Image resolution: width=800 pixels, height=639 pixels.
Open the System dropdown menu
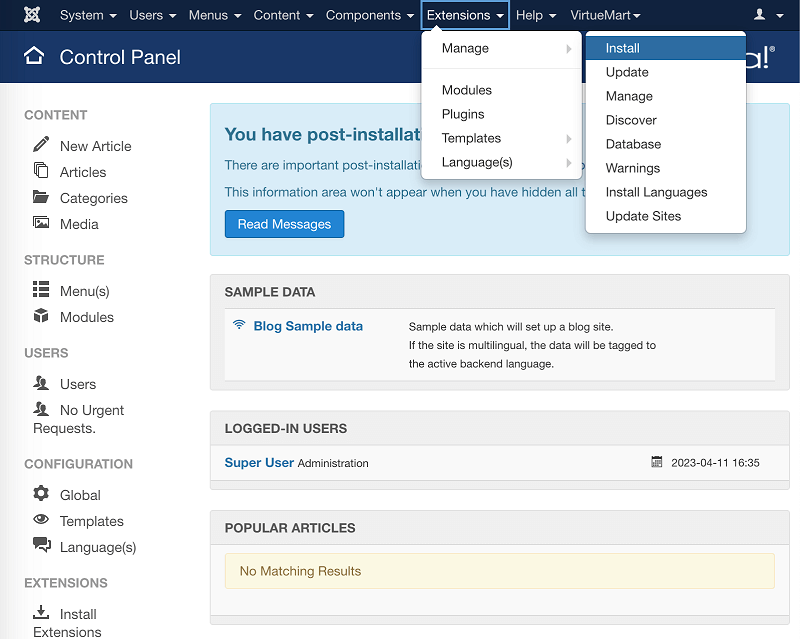point(88,15)
